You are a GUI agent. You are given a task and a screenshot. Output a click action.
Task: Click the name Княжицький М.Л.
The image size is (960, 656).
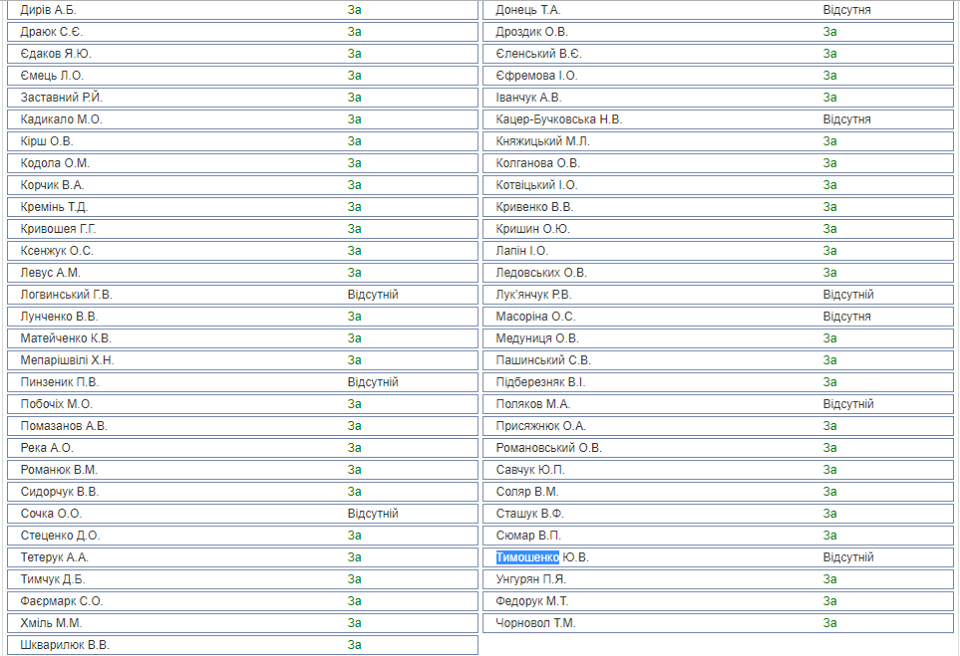click(x=543, y=141)
